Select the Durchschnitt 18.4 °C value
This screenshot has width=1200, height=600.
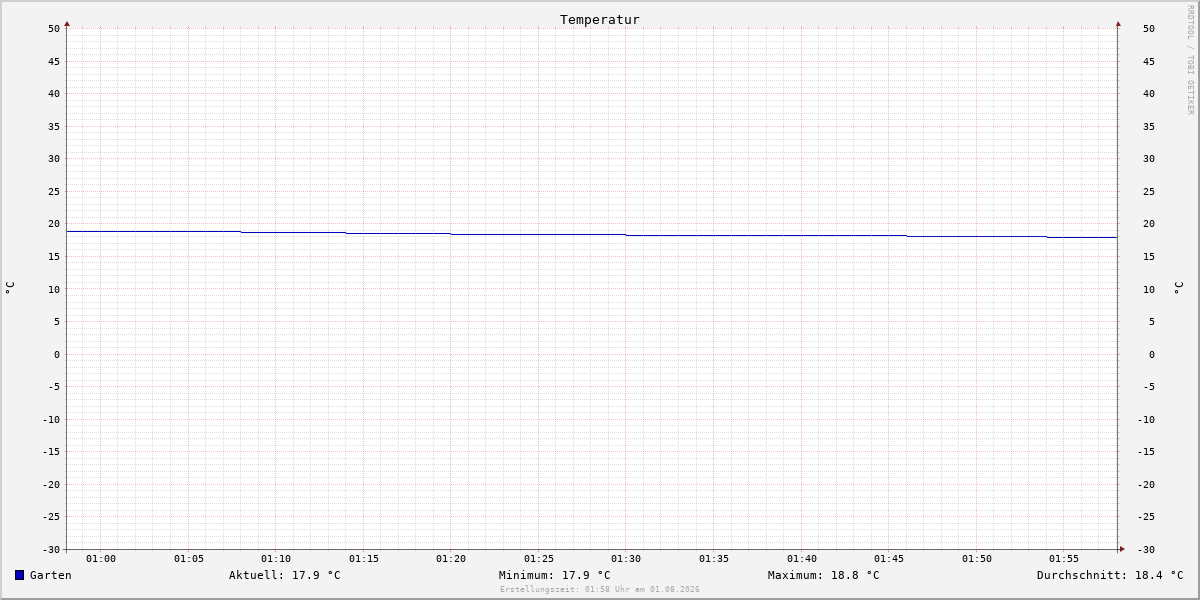point(1110,575)
